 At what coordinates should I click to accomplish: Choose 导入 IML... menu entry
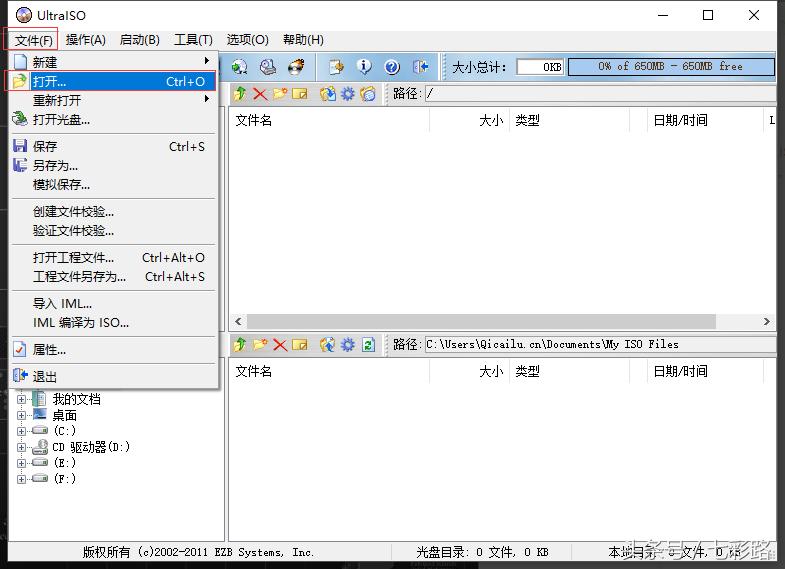pos(113,304)
